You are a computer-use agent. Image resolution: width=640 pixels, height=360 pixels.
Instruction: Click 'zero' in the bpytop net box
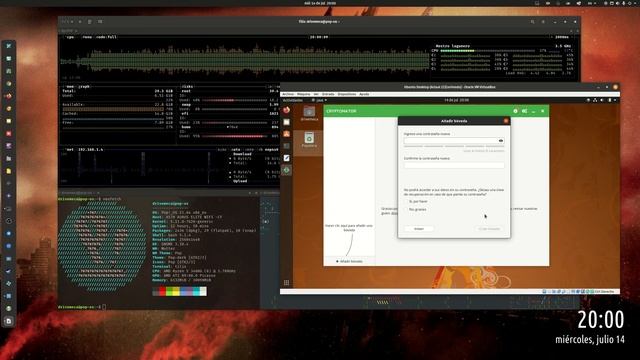(249, 149)
